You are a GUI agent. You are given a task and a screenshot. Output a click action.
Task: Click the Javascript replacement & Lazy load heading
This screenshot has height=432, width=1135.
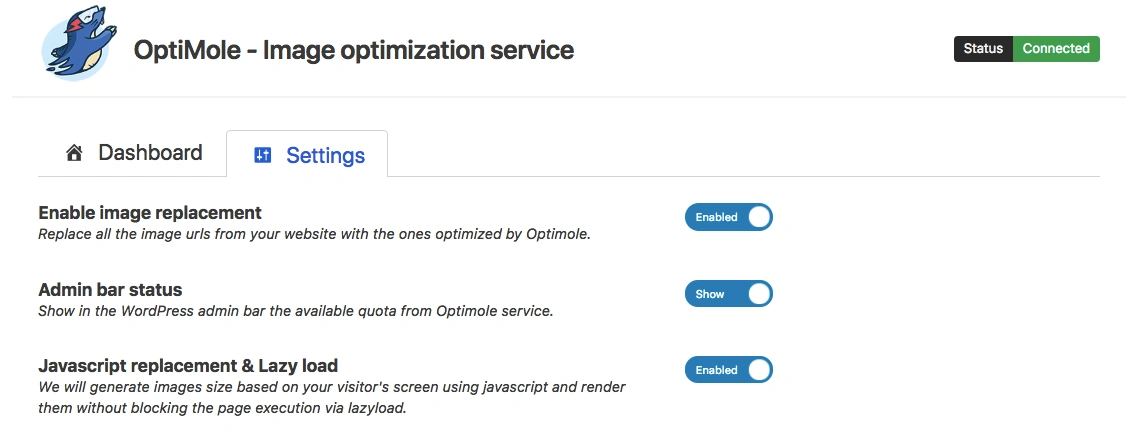tap(188, 365)
